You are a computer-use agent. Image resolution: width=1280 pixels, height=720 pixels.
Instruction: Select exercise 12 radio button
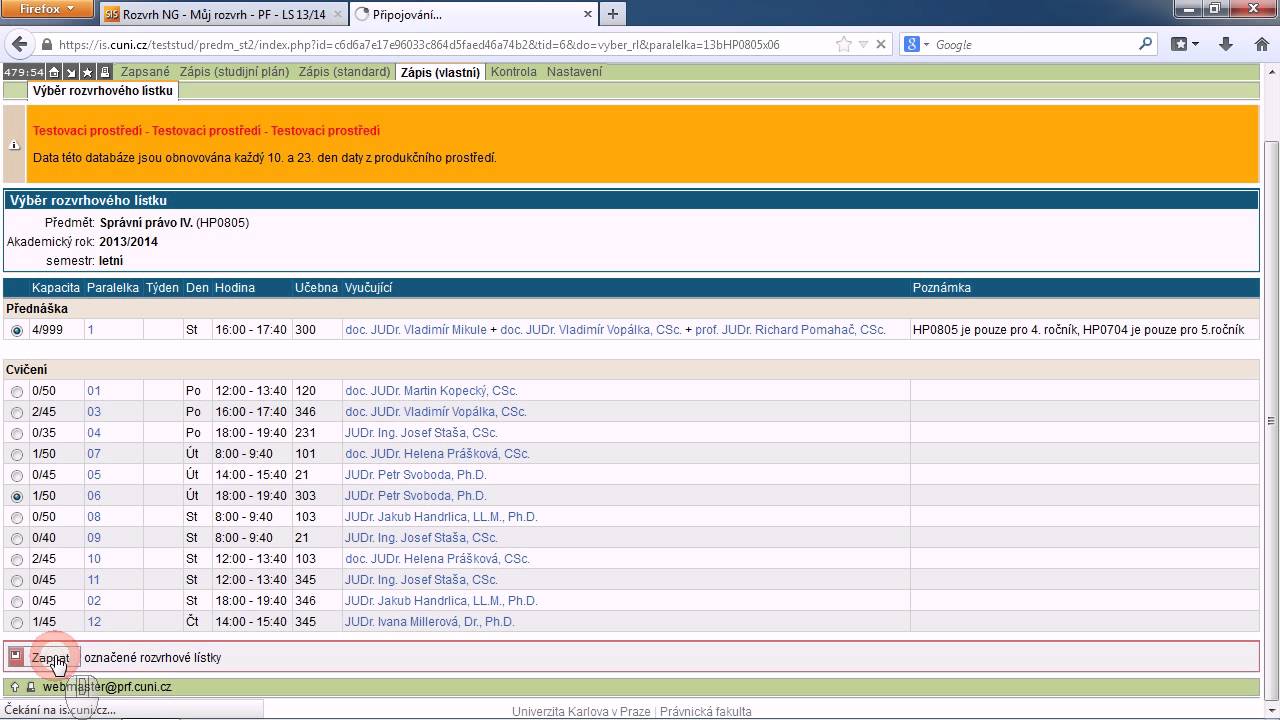(x=17, y=623)
